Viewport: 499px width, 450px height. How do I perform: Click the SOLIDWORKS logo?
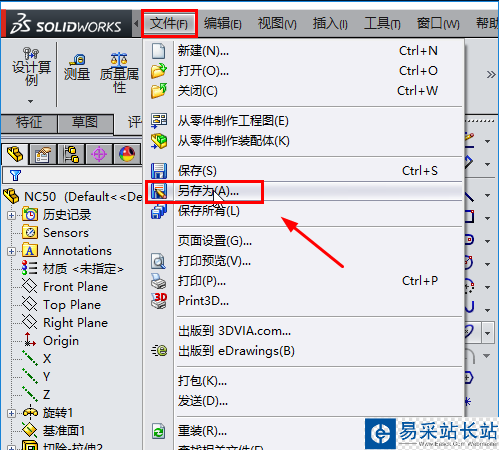click(x=66, y=24)
